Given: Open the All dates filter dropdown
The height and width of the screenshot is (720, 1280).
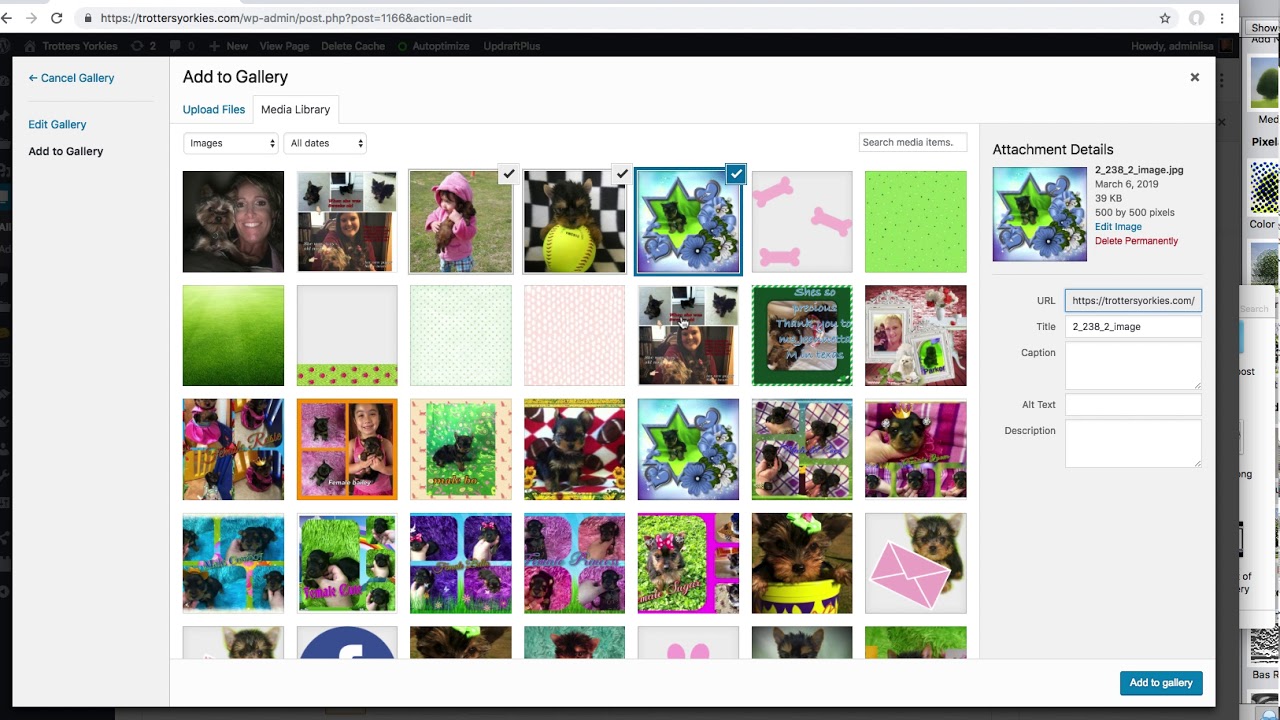Looking at the screenshot, I should pos(325,143).
